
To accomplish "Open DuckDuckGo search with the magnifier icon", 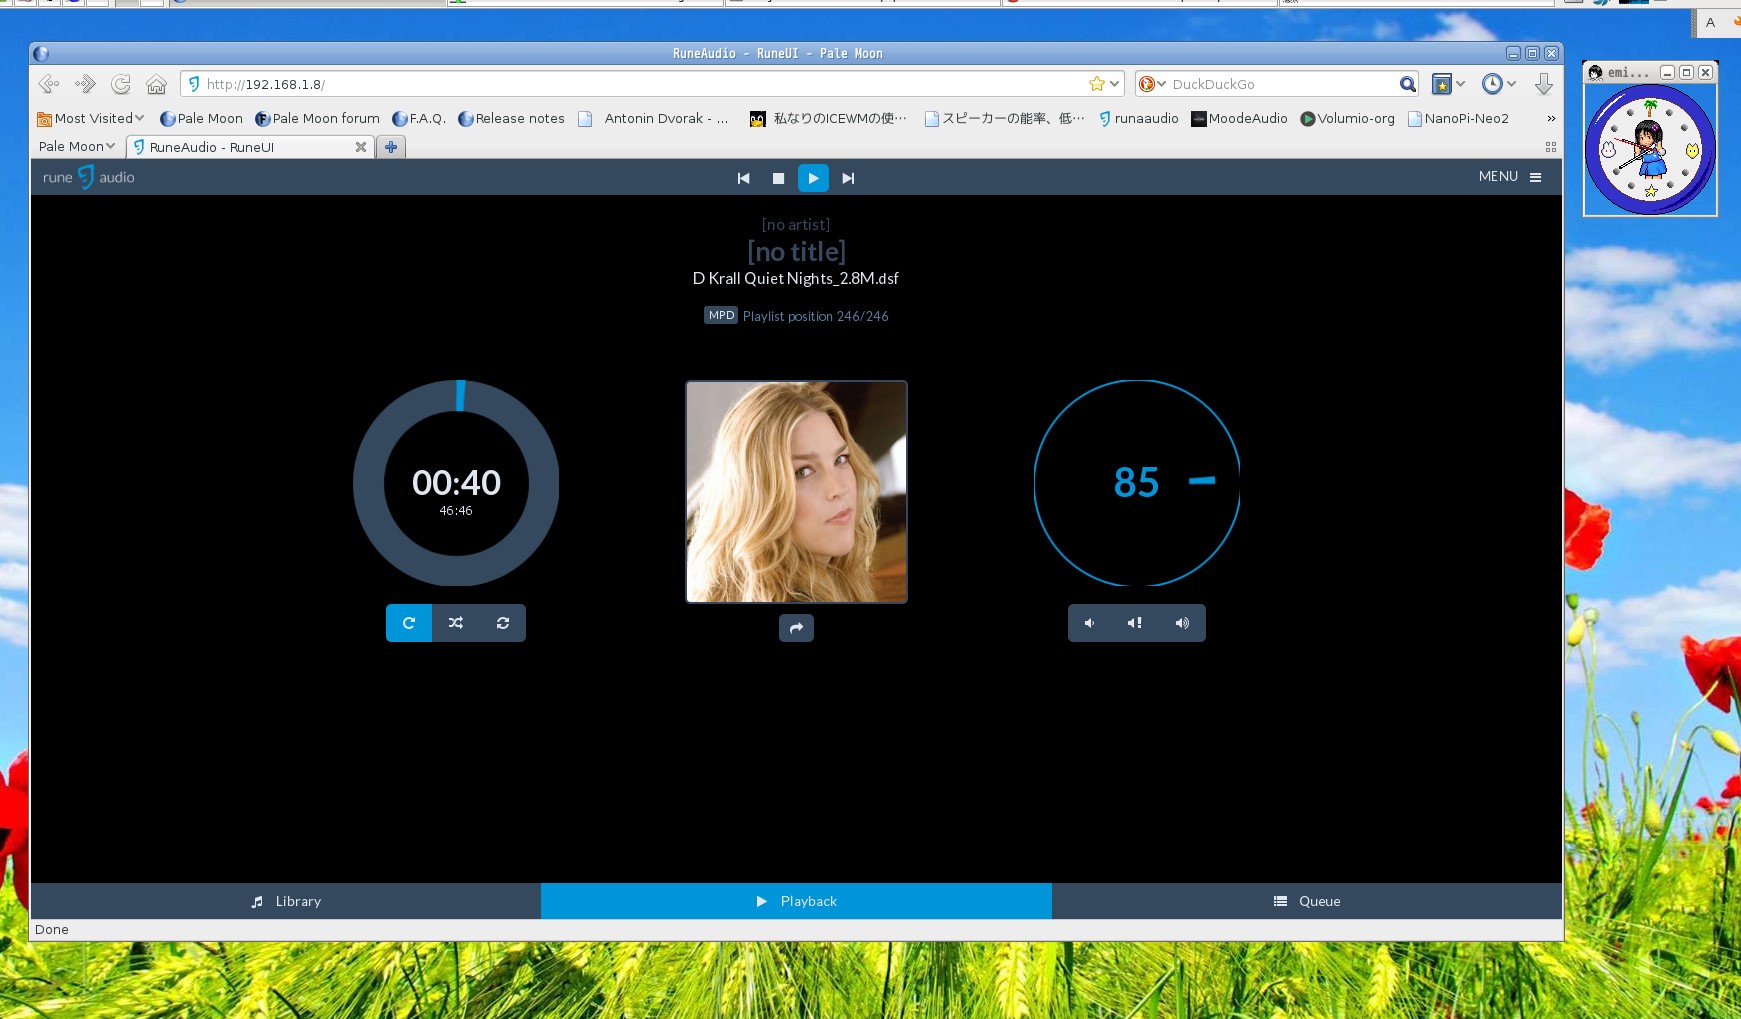I will click(1409, 84).
